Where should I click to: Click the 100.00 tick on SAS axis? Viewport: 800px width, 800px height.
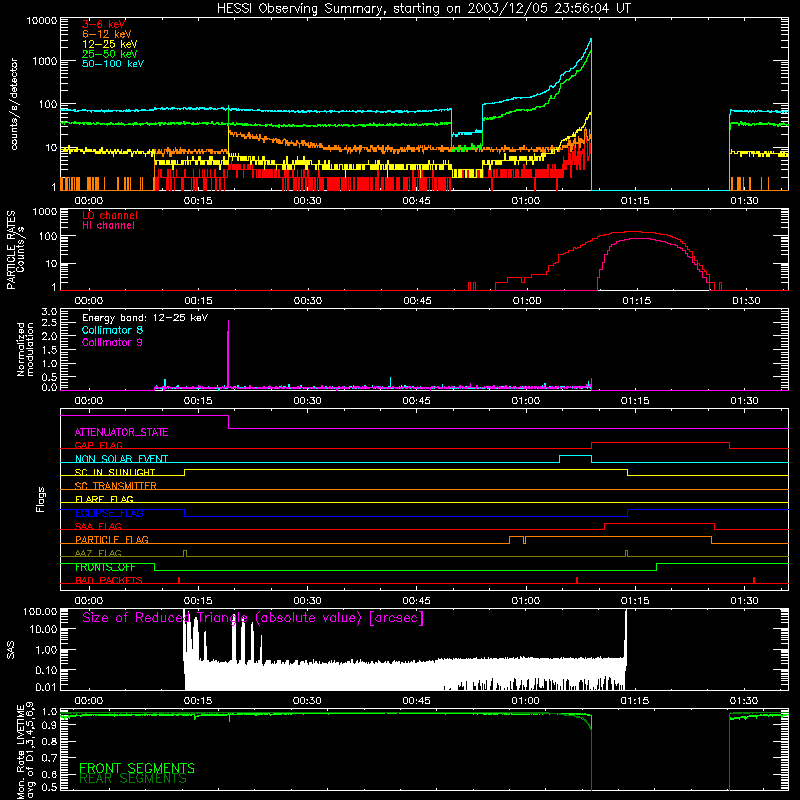[40, 611]
